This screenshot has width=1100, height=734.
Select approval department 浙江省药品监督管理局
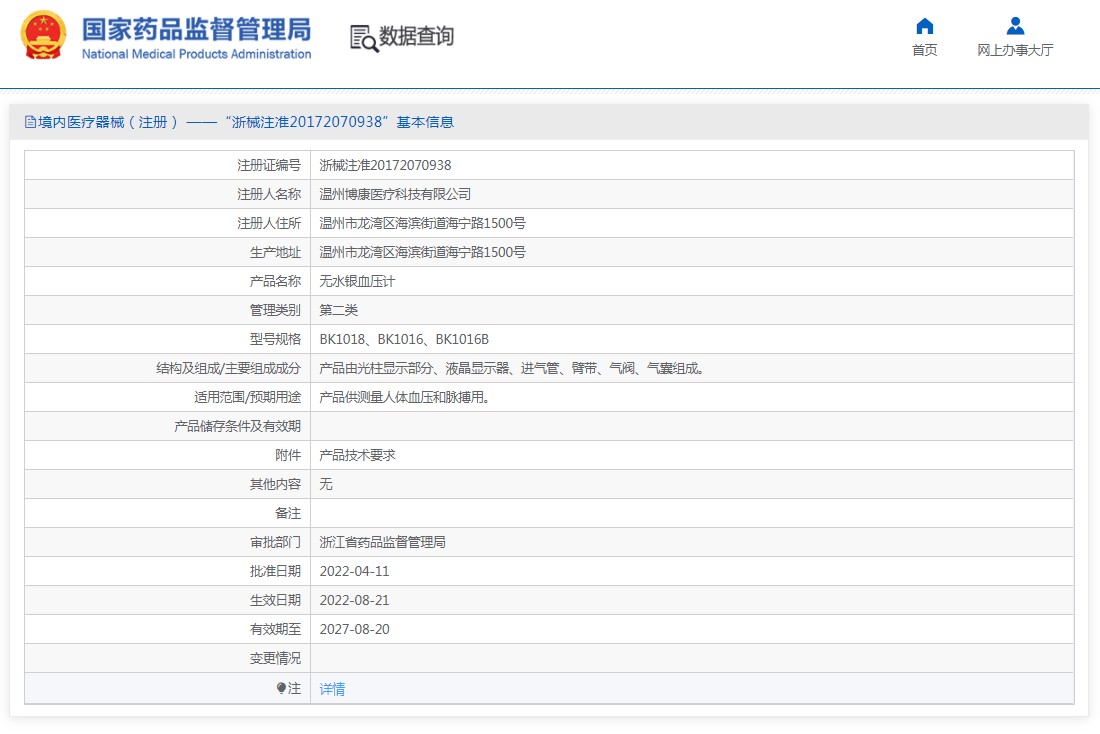tap(382, 542)
